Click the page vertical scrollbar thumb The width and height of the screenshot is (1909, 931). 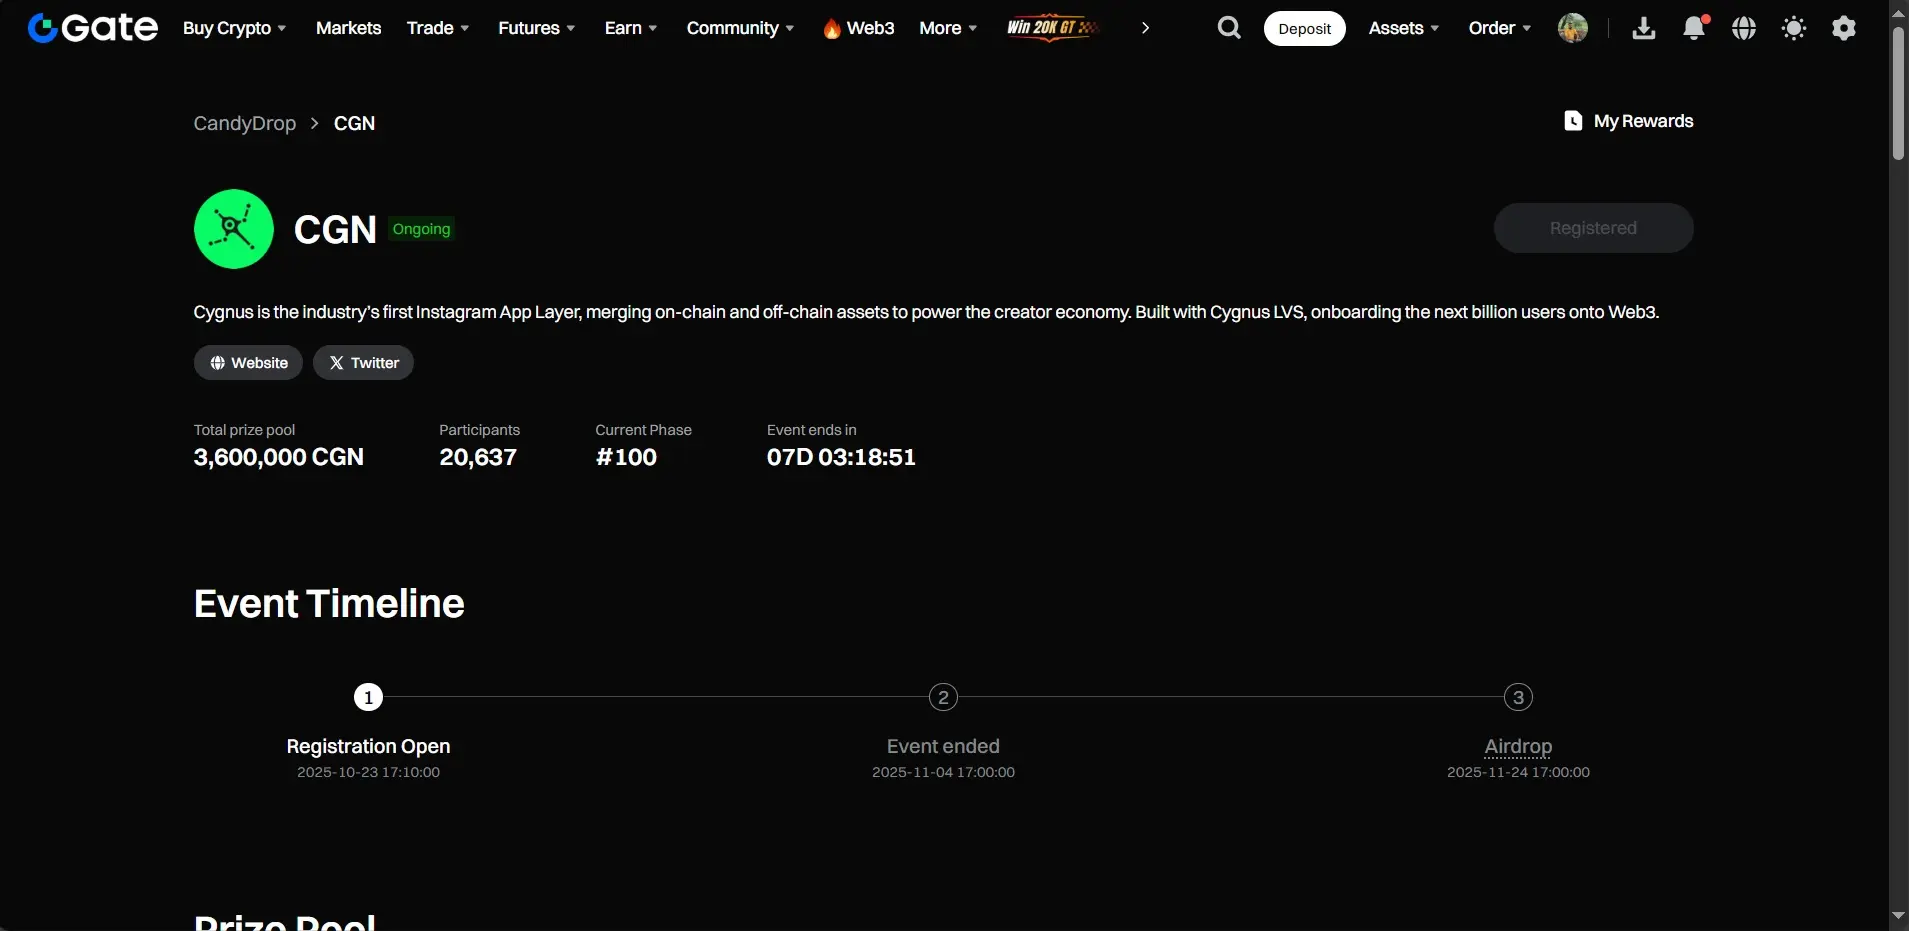coord(1899,92)
